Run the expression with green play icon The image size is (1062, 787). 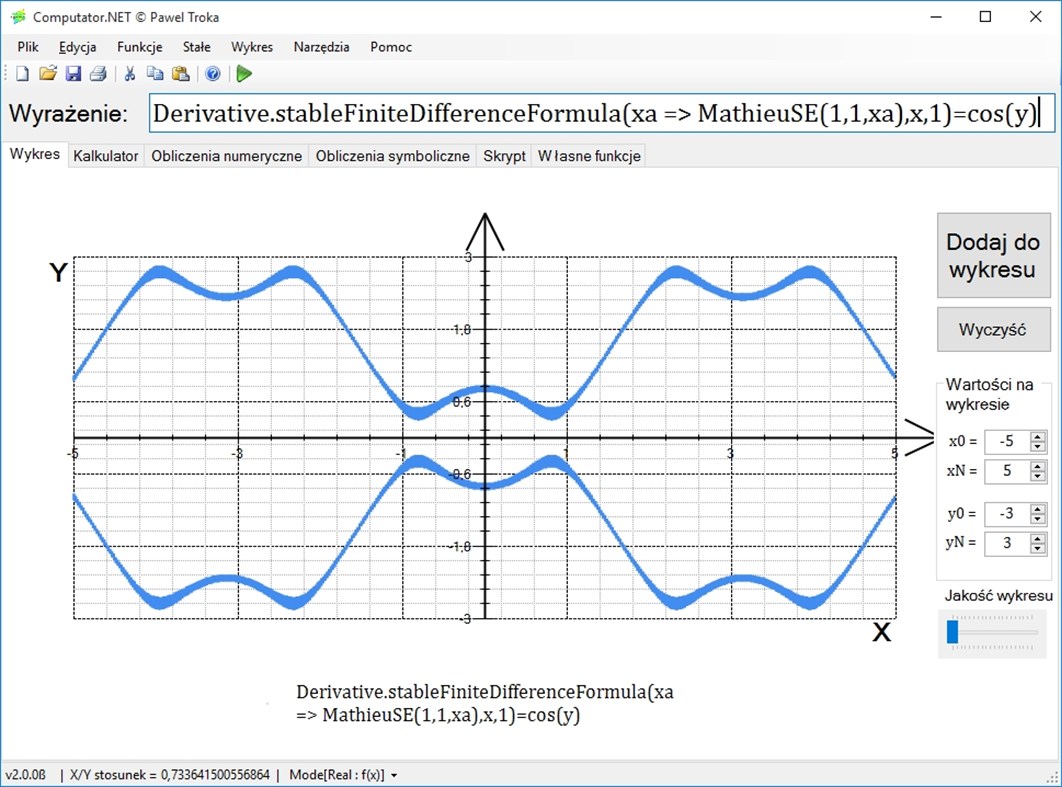[x=245, y=74]
